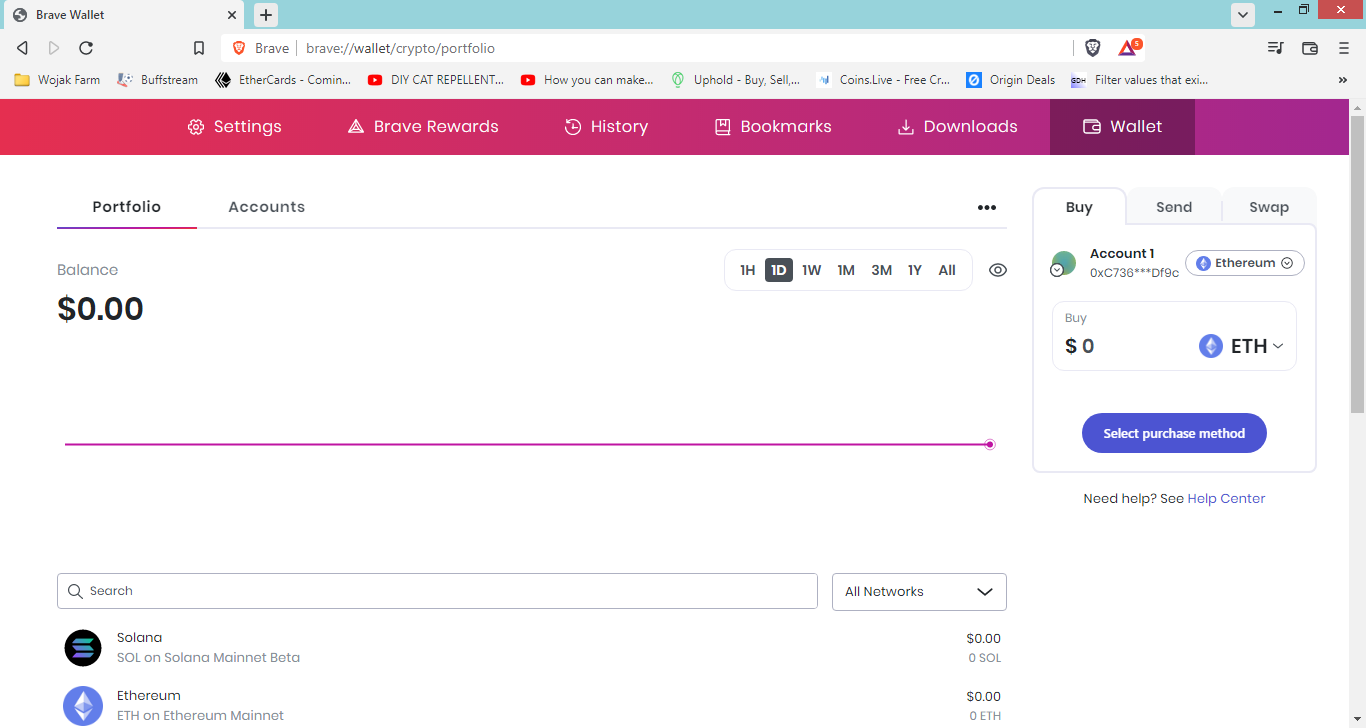Click the asset Search field
The width and height of the screenshot is (1366, 728).
(x=437, y=591)
